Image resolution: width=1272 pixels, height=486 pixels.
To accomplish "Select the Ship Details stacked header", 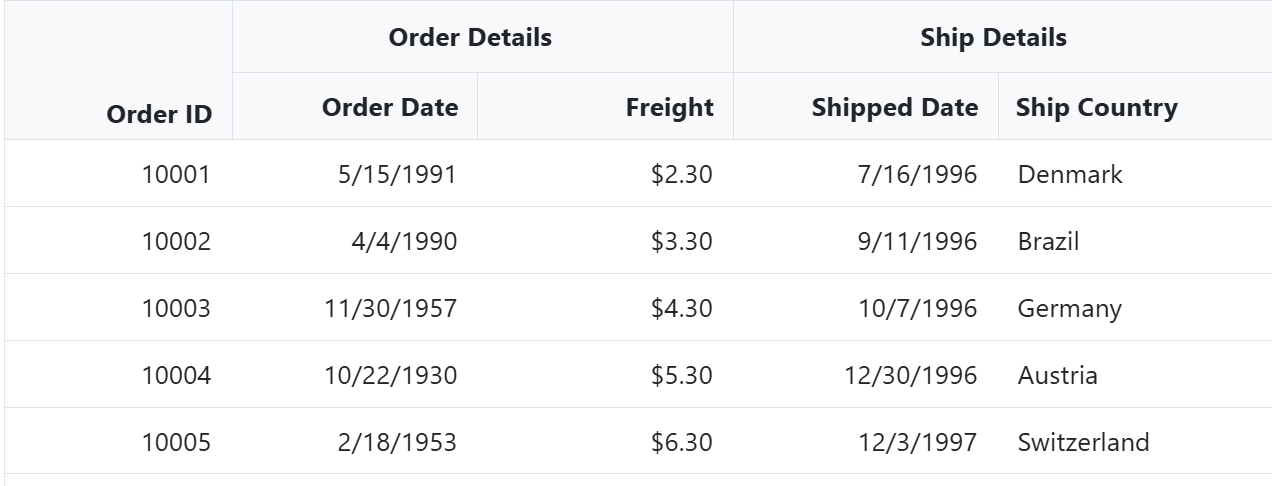I will coord(993,38).
